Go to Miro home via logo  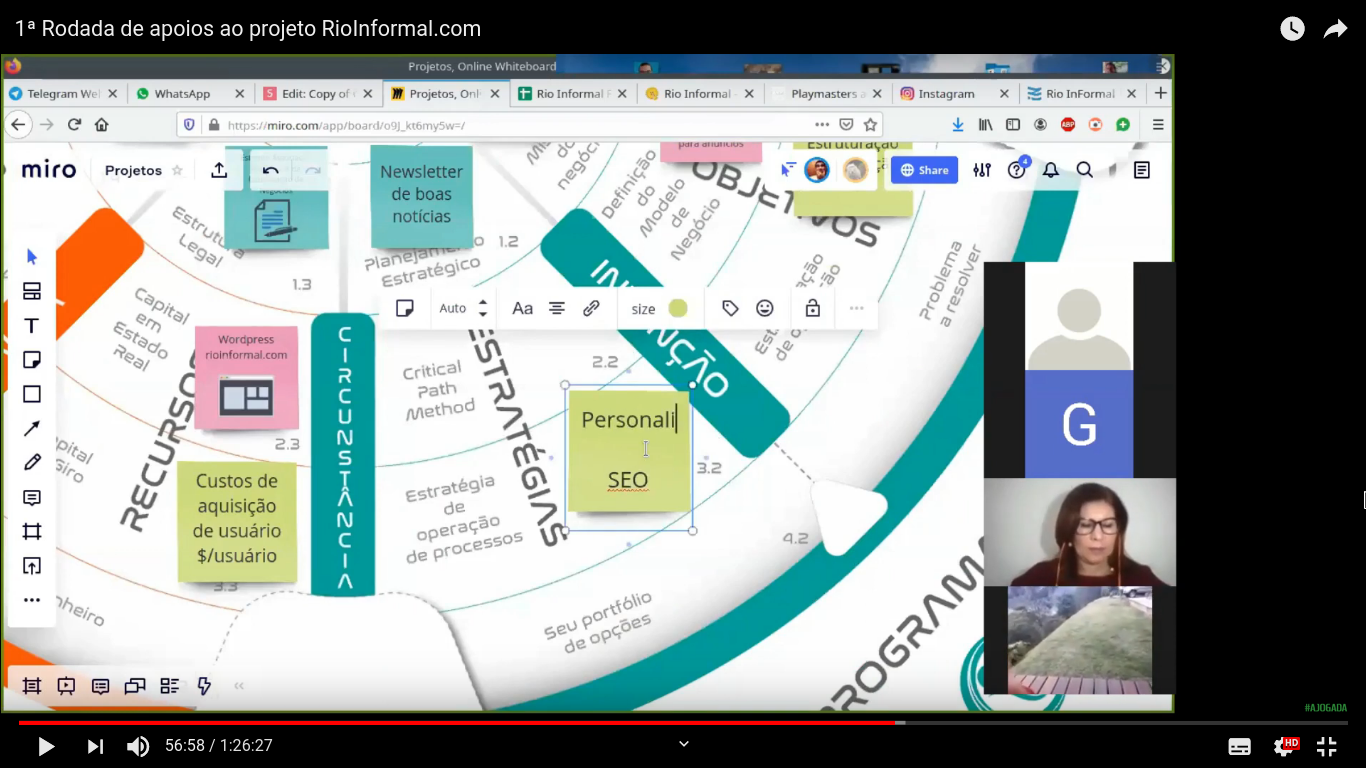49,170
